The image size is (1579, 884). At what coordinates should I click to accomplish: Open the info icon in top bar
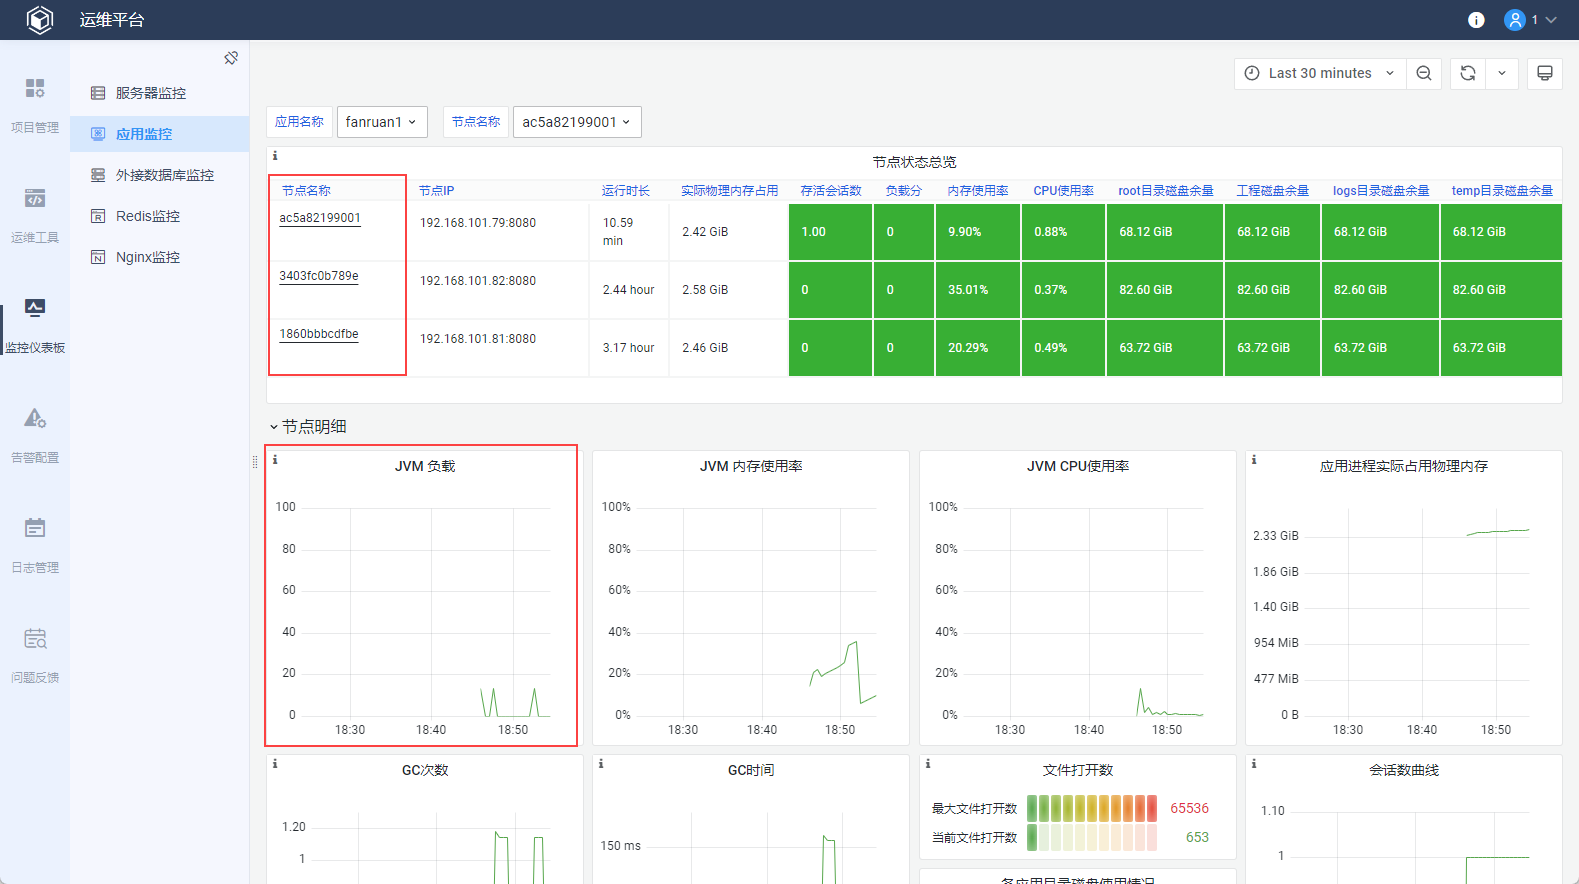point(1476,20)
